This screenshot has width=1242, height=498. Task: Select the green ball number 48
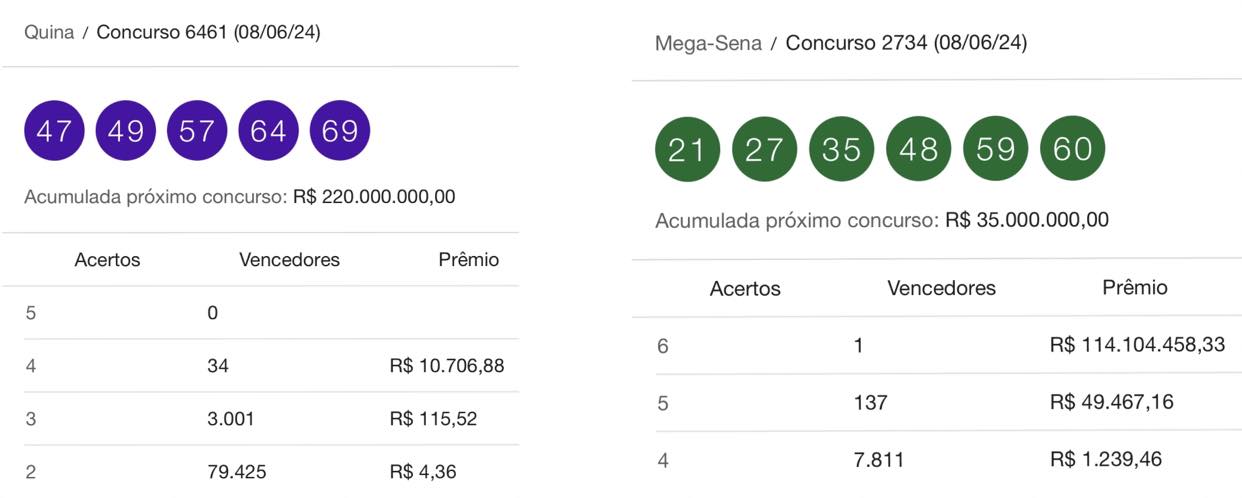[918, 149]
